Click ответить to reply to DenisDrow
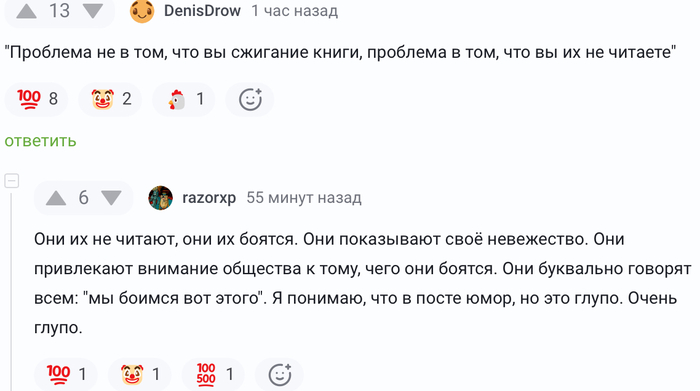700x391 pixels. (41, 141)
